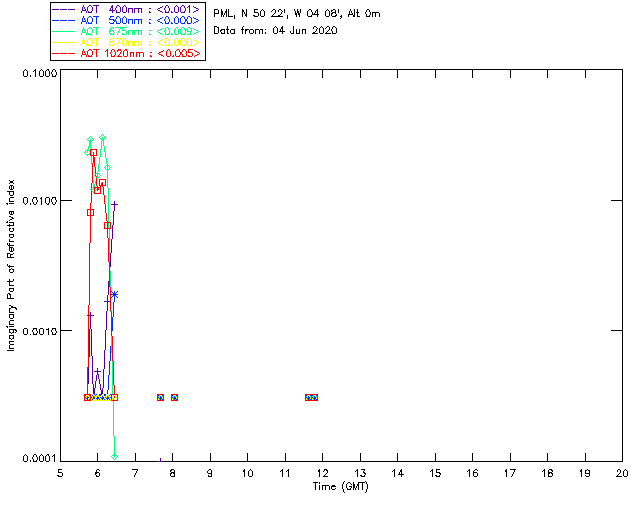Click the x-axis tick label 17
This screenshot has height=512, width=640.
510,473
